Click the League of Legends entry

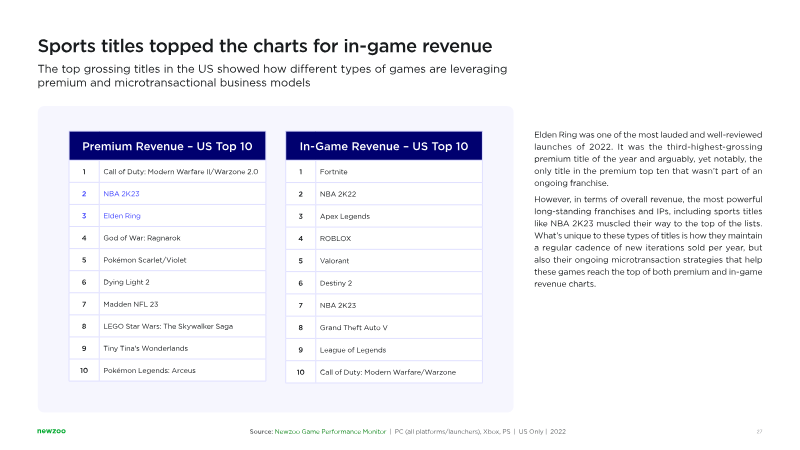[x=351, y=348]
